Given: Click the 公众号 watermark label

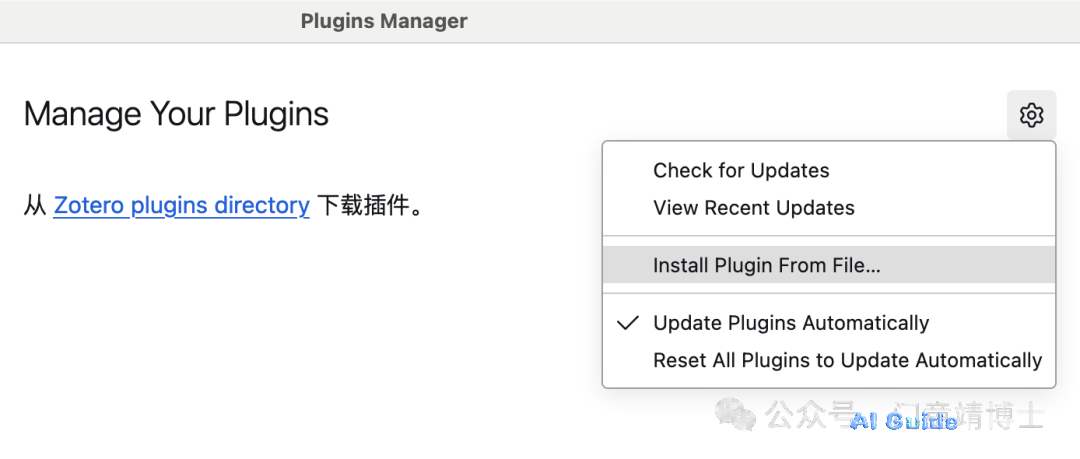Looking at the screenshot, I should coord(810,414).
